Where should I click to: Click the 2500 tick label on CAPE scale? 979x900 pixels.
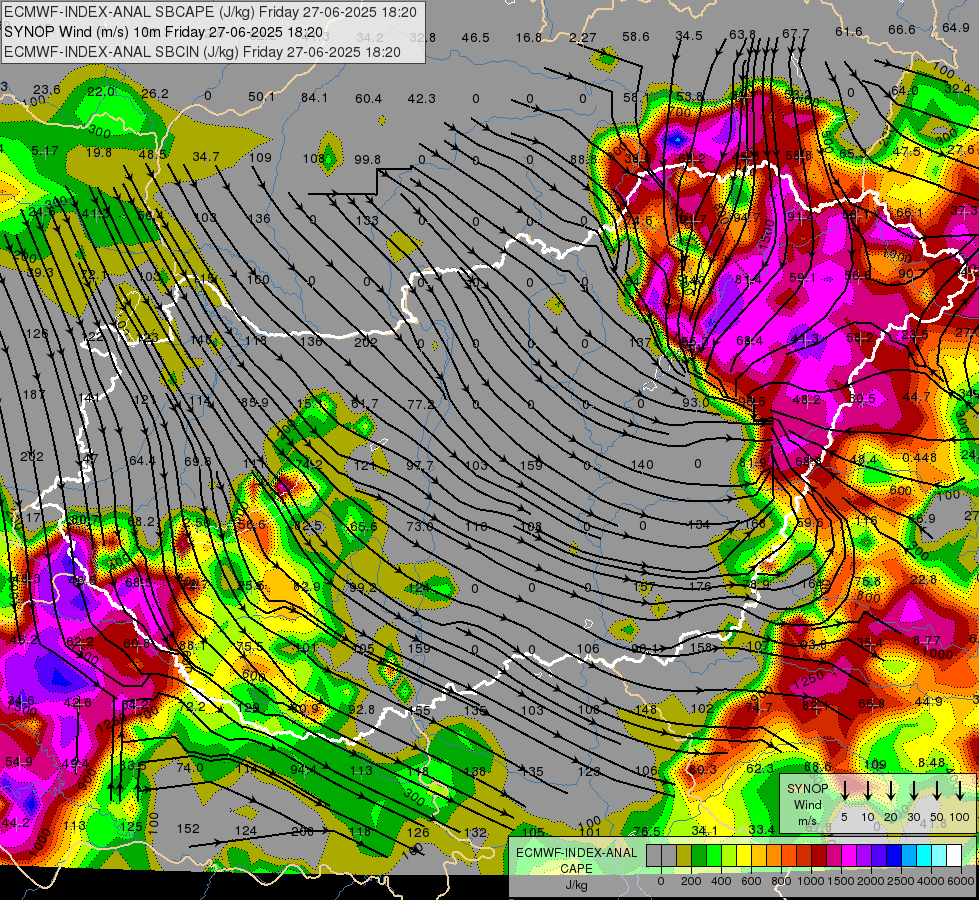click(901, 881)
